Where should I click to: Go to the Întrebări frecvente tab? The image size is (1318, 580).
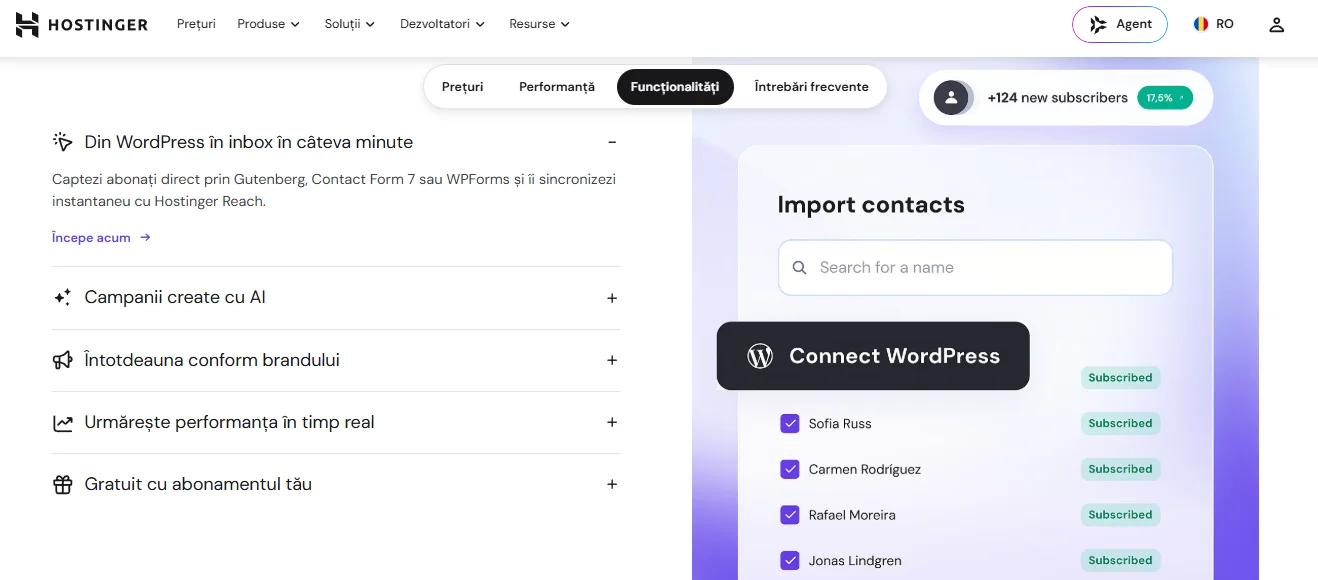coord(811,87)
